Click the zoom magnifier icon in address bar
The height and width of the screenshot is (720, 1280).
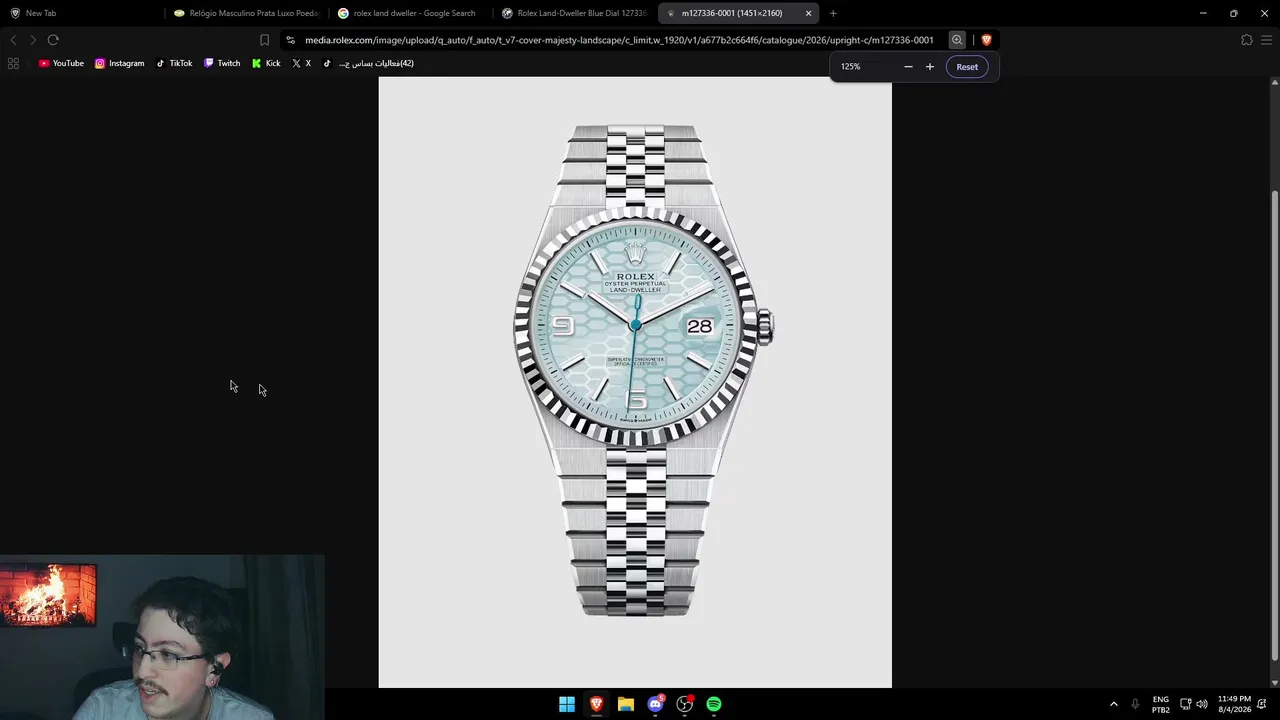pos(957,40)
